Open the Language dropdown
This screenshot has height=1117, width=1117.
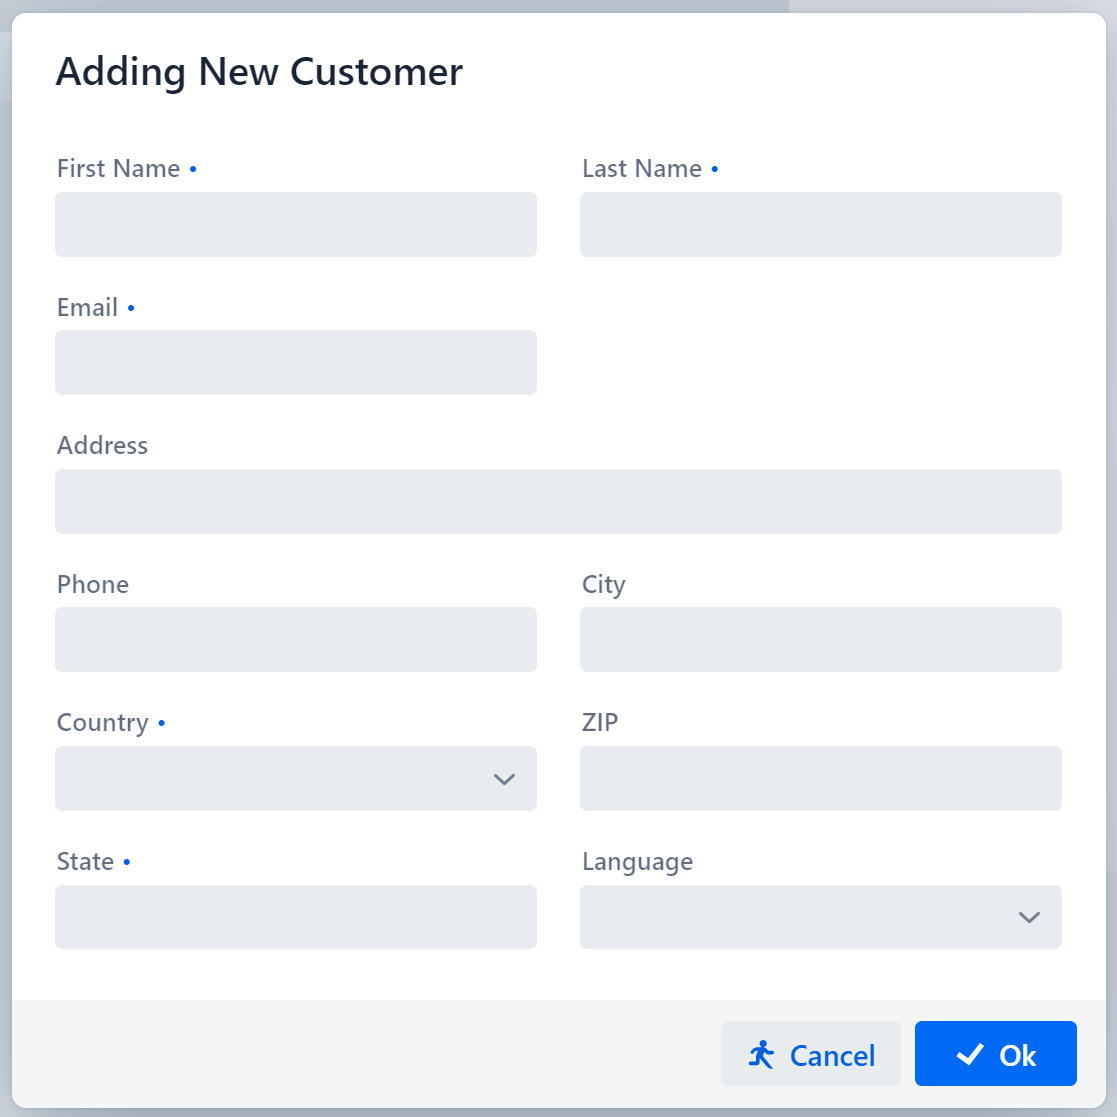[x=820, y=917]
